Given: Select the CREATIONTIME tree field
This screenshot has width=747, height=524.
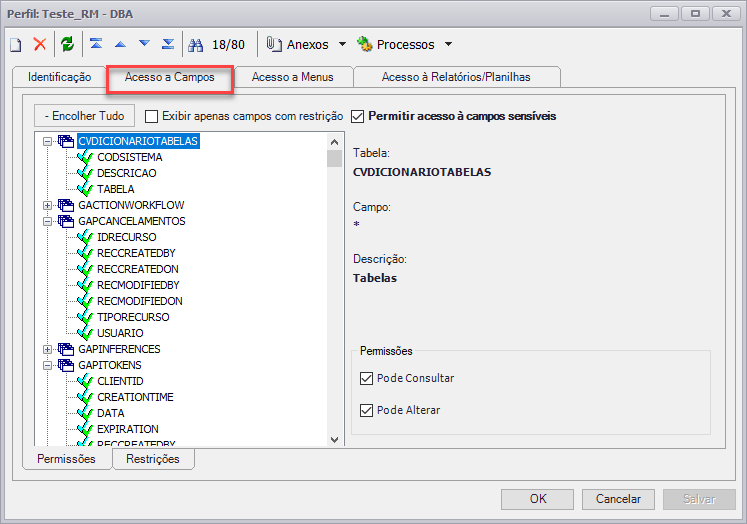Looking at the screenshot, I should pos(135,397).
